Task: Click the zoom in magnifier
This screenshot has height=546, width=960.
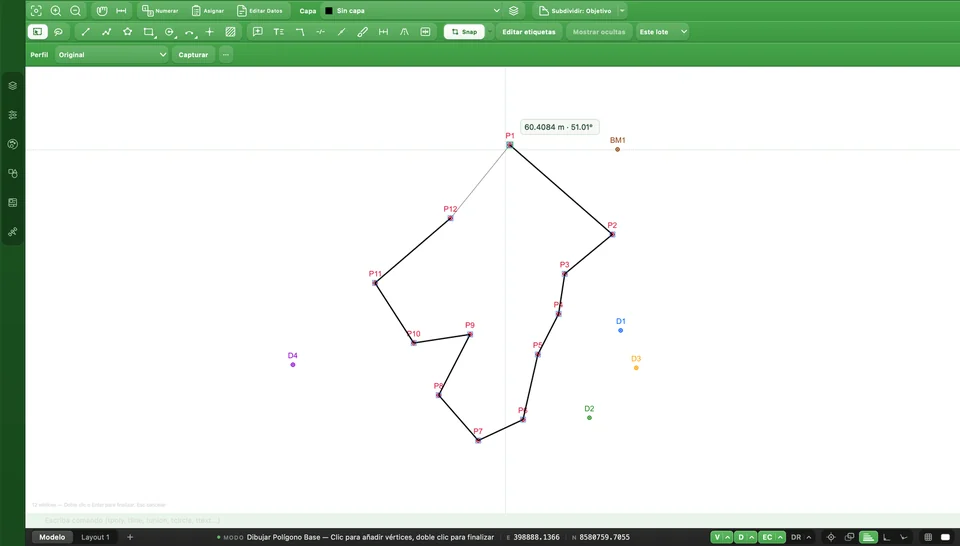Action: [56, 10]
